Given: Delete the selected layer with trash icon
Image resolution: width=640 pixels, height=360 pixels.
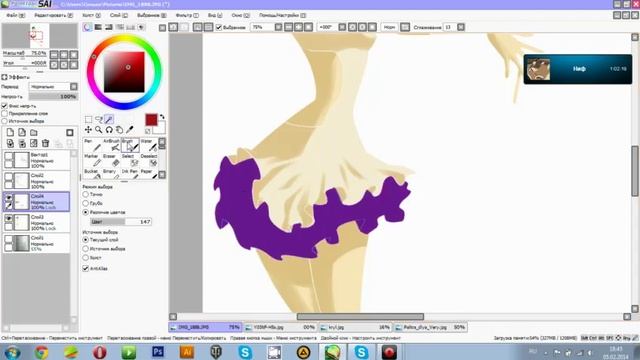Looking at the screenshot, I should [46, 143].
